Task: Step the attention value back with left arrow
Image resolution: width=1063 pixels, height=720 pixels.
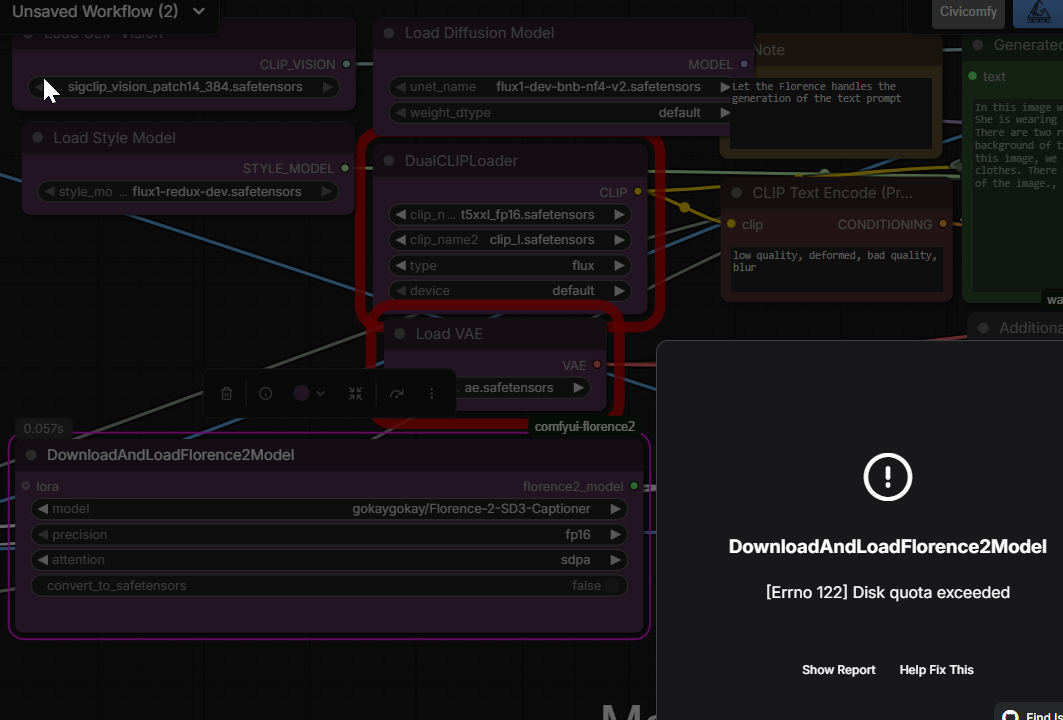Action: [x=43, y=560]
